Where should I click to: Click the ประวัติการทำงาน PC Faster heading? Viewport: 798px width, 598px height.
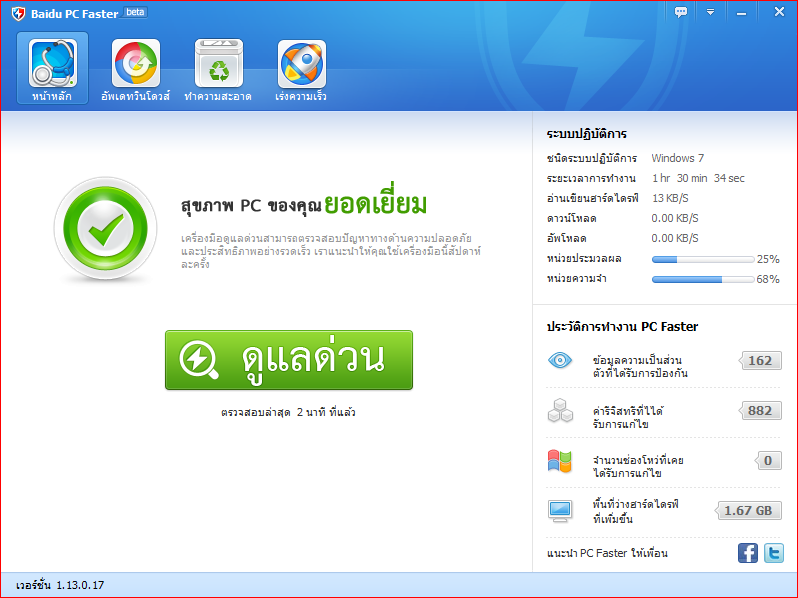(x=622, y=327)
